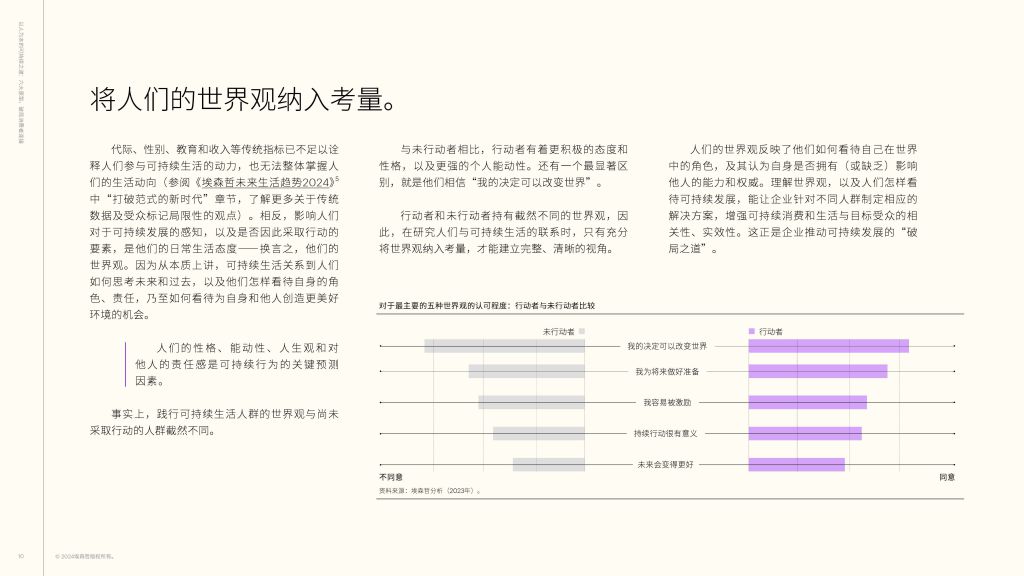Select the heading 将人们的世界观纳入考量

tap(243, 100)
